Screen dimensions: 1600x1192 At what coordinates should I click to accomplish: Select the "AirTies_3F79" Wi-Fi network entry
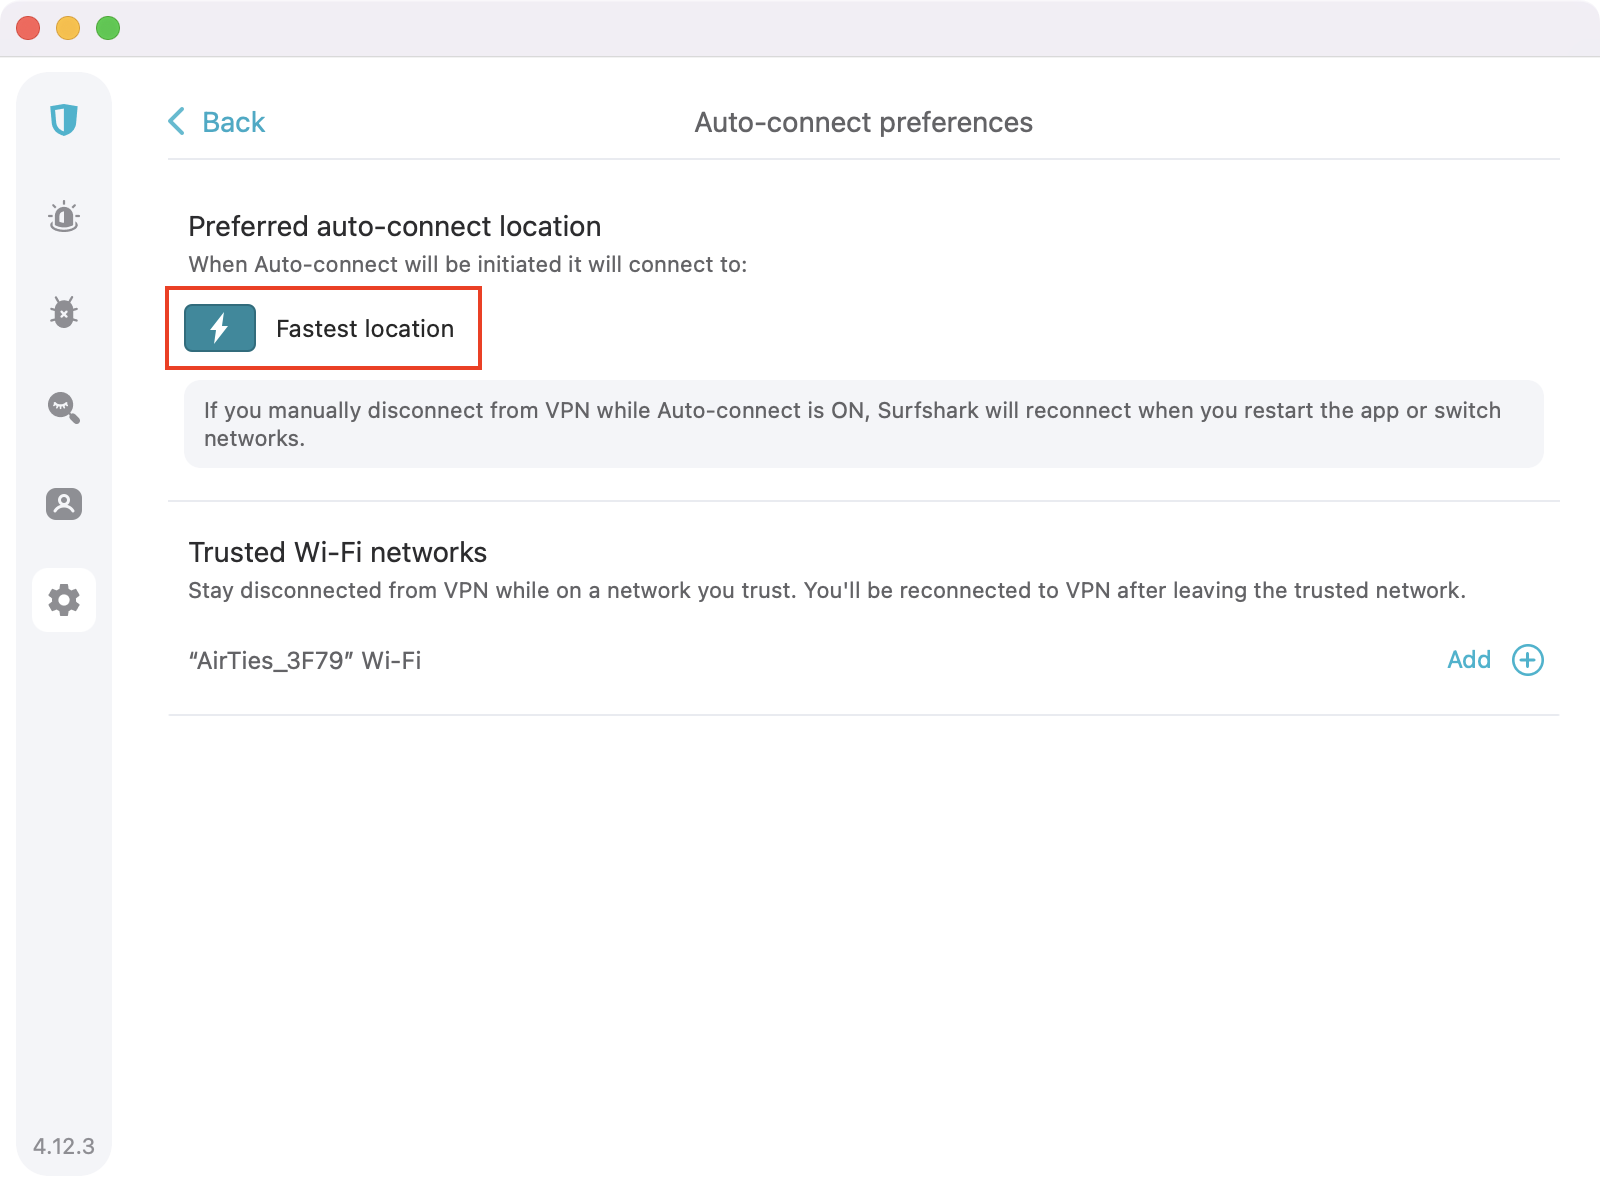point(305,661)
